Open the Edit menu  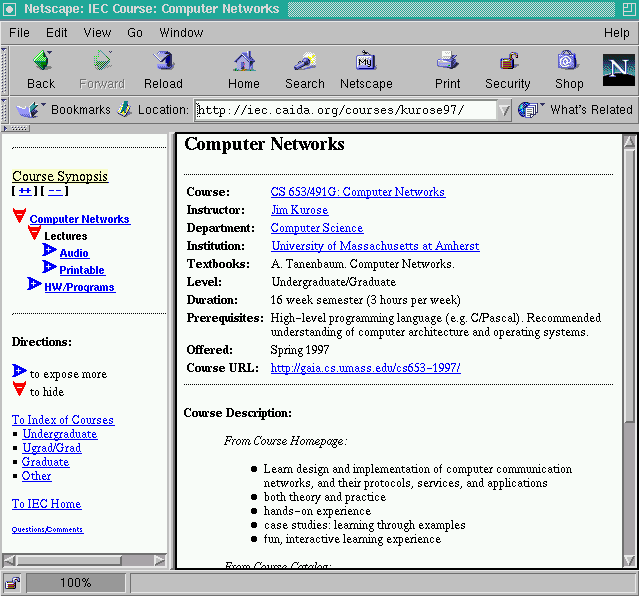[57, 33]
